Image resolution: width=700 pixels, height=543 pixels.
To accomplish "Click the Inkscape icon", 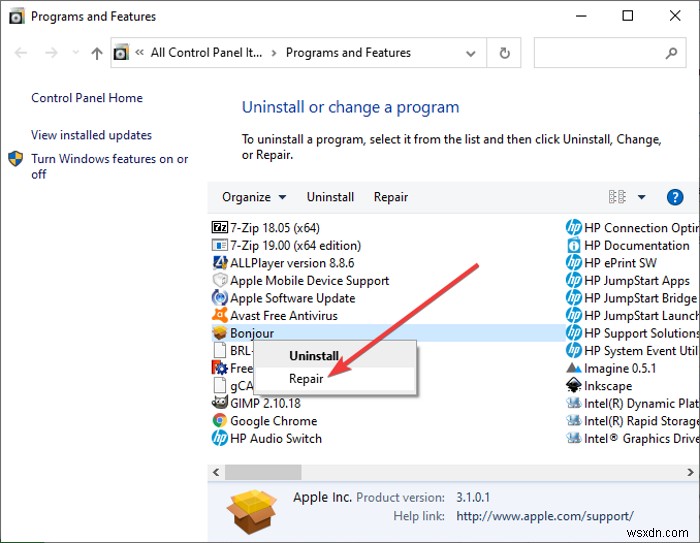I will click(x=574, y=385).
